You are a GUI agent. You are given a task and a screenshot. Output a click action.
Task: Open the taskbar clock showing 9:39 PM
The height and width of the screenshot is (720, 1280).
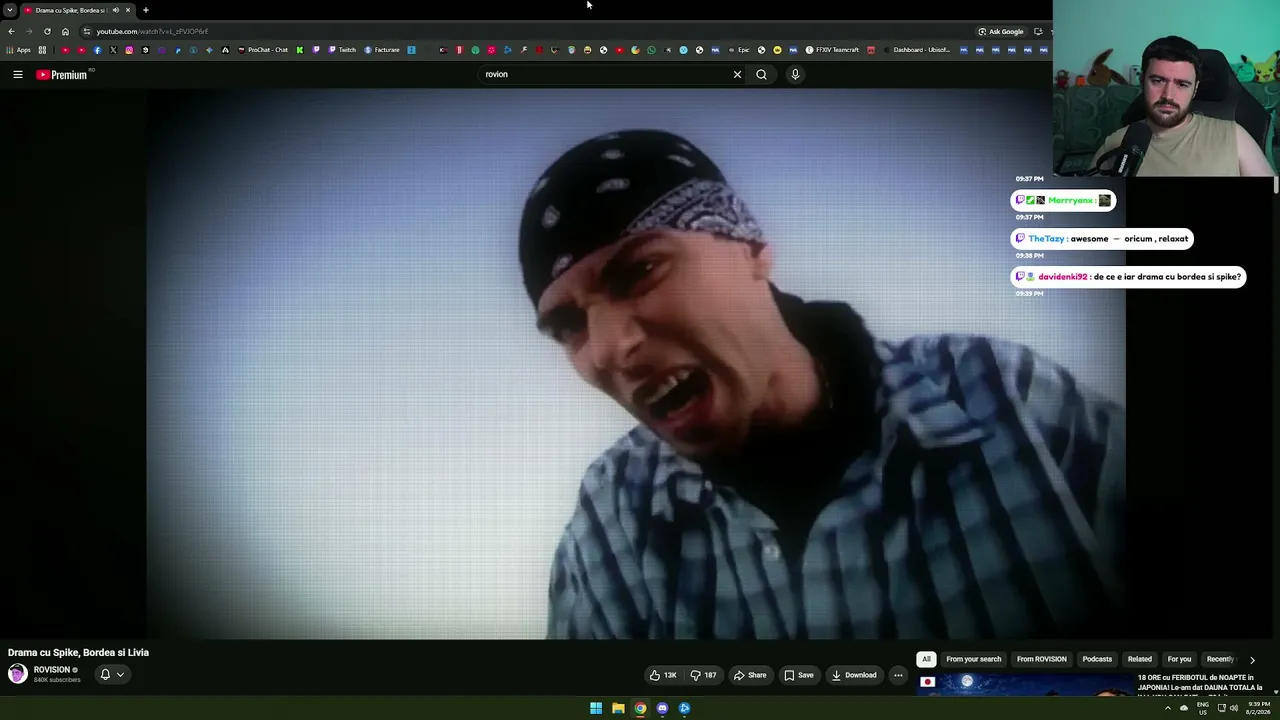click(x=1258, y=708)
